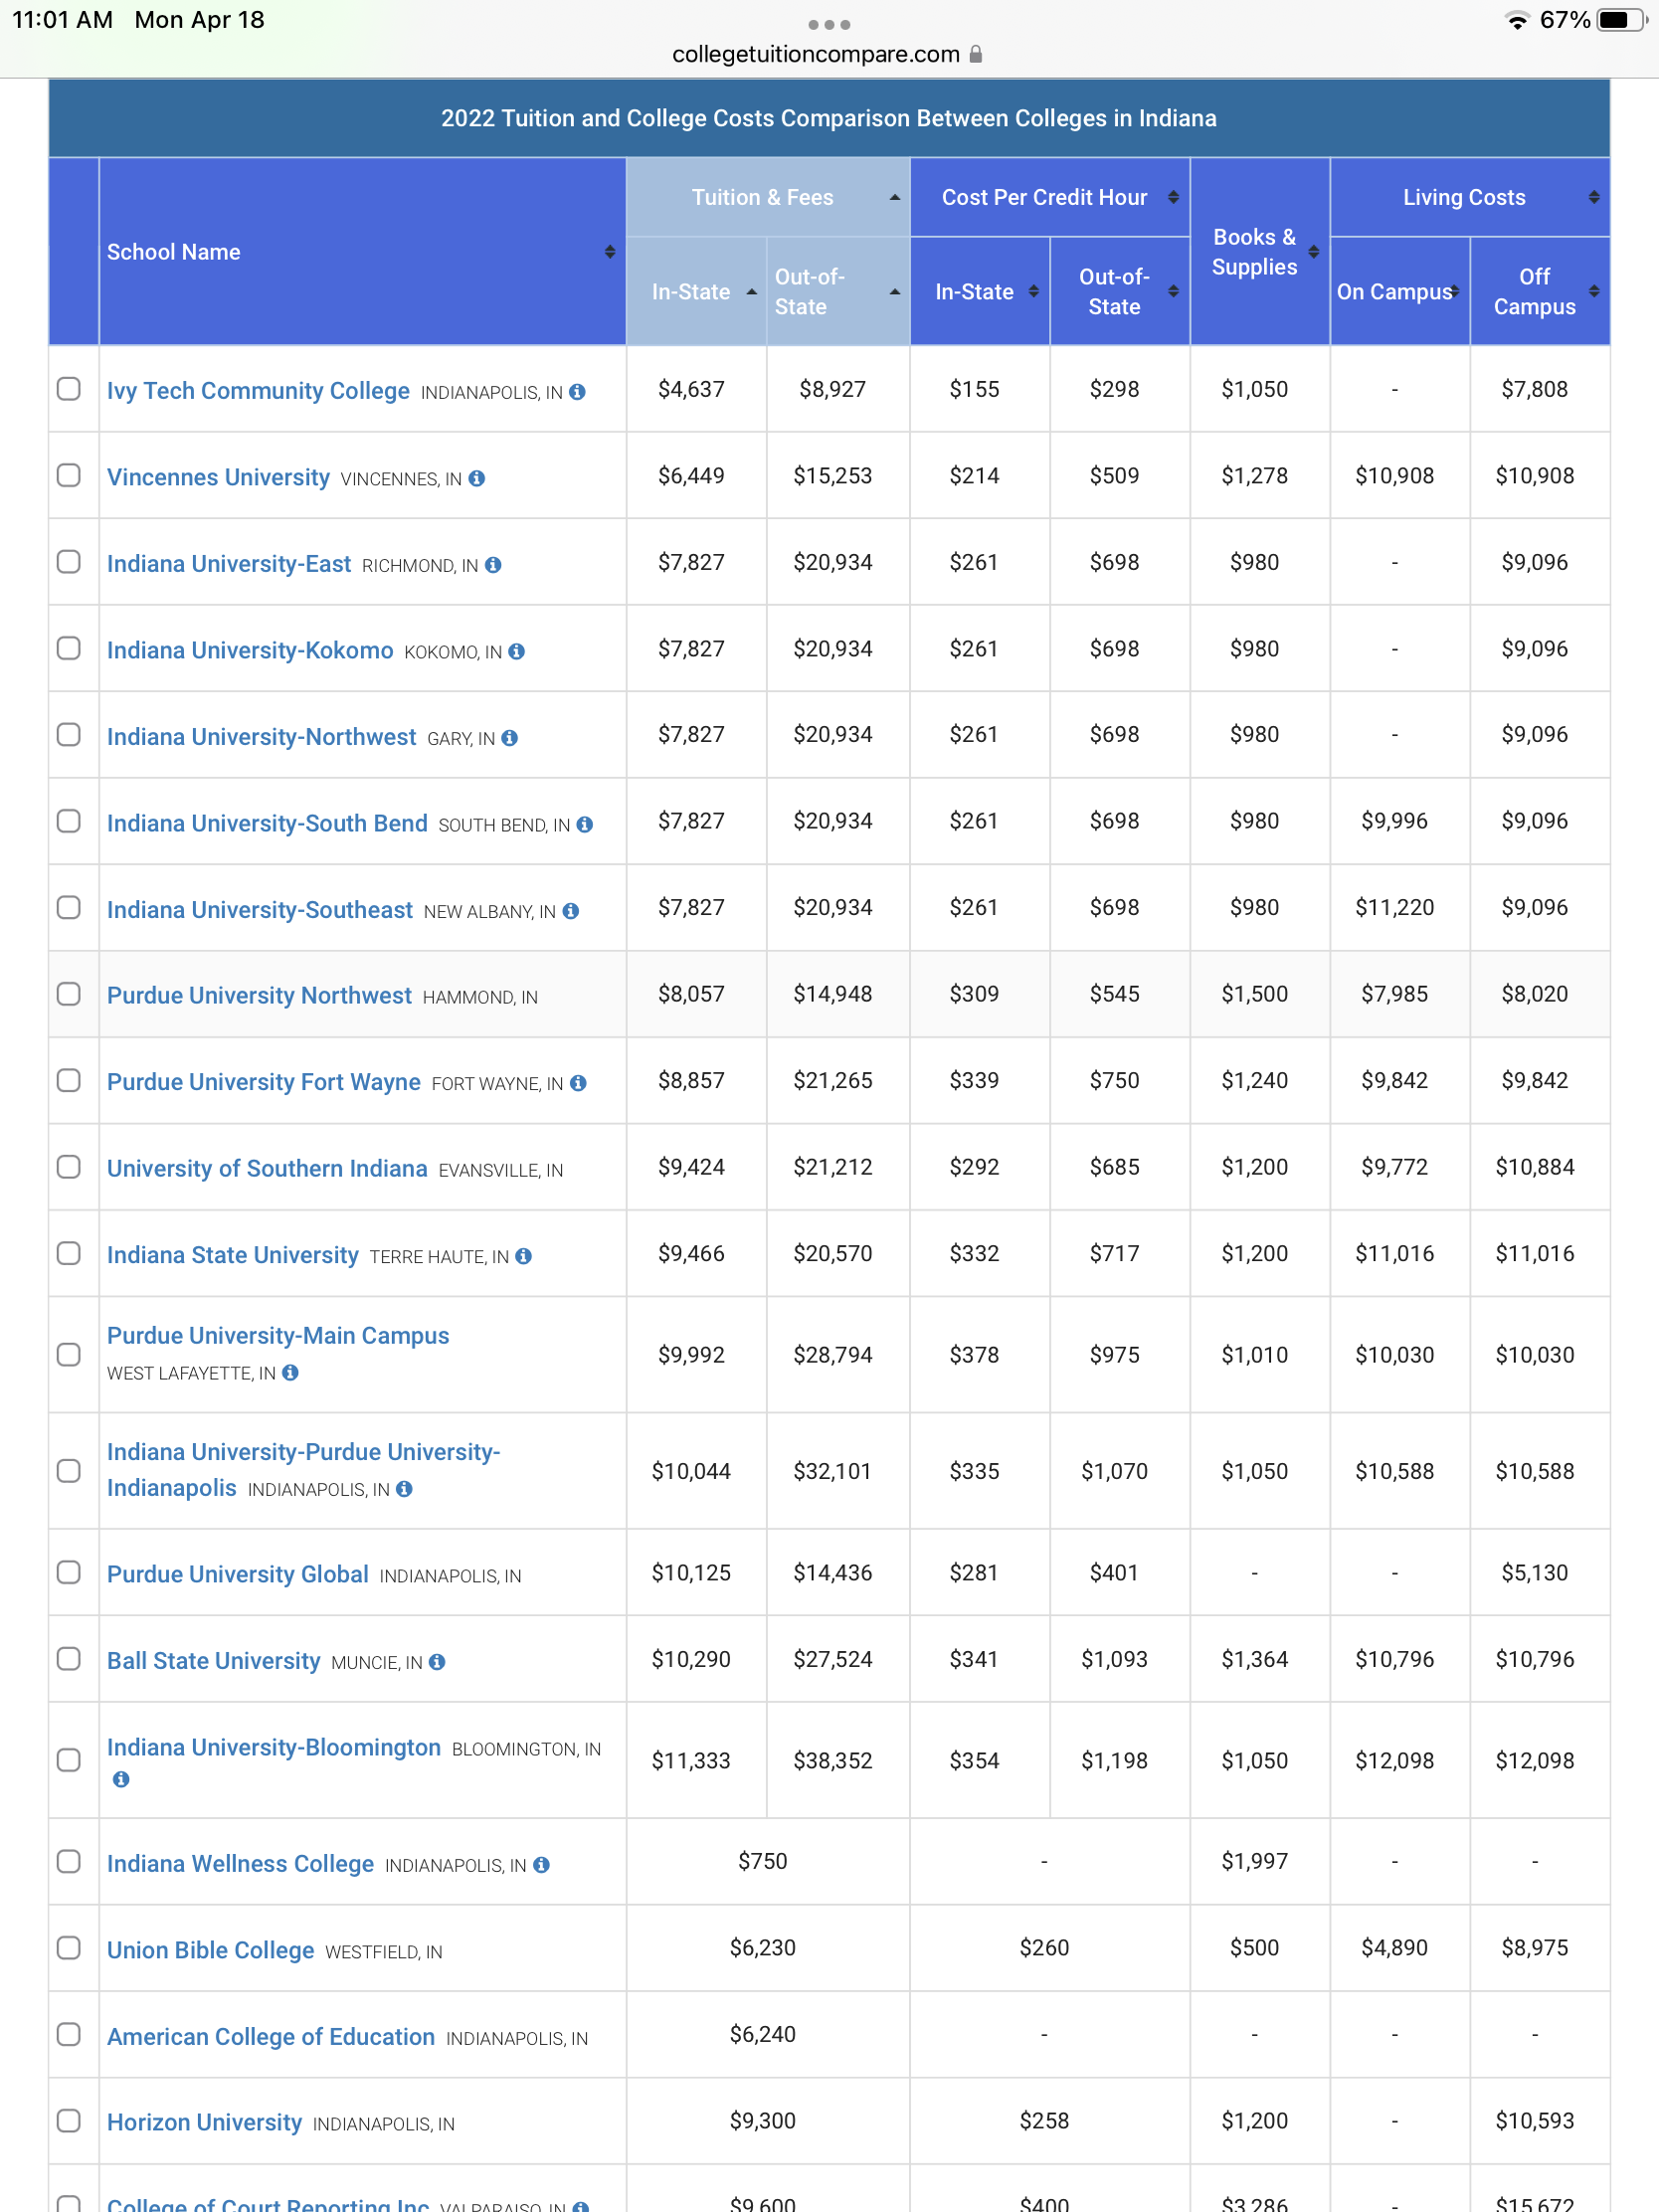
Task: Select Vincennes University checkbox
Action: coord(69,475)
